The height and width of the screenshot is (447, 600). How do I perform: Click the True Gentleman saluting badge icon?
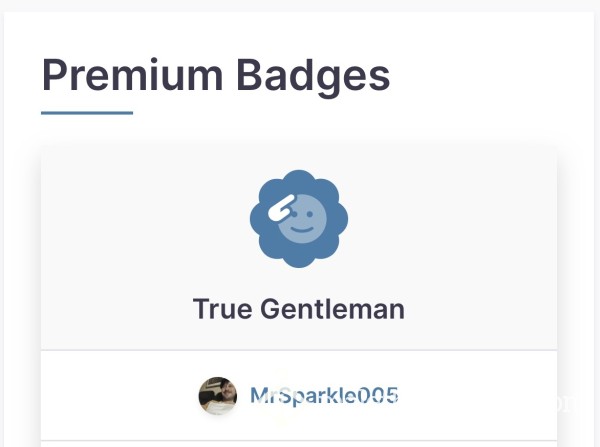click(299, 219)
